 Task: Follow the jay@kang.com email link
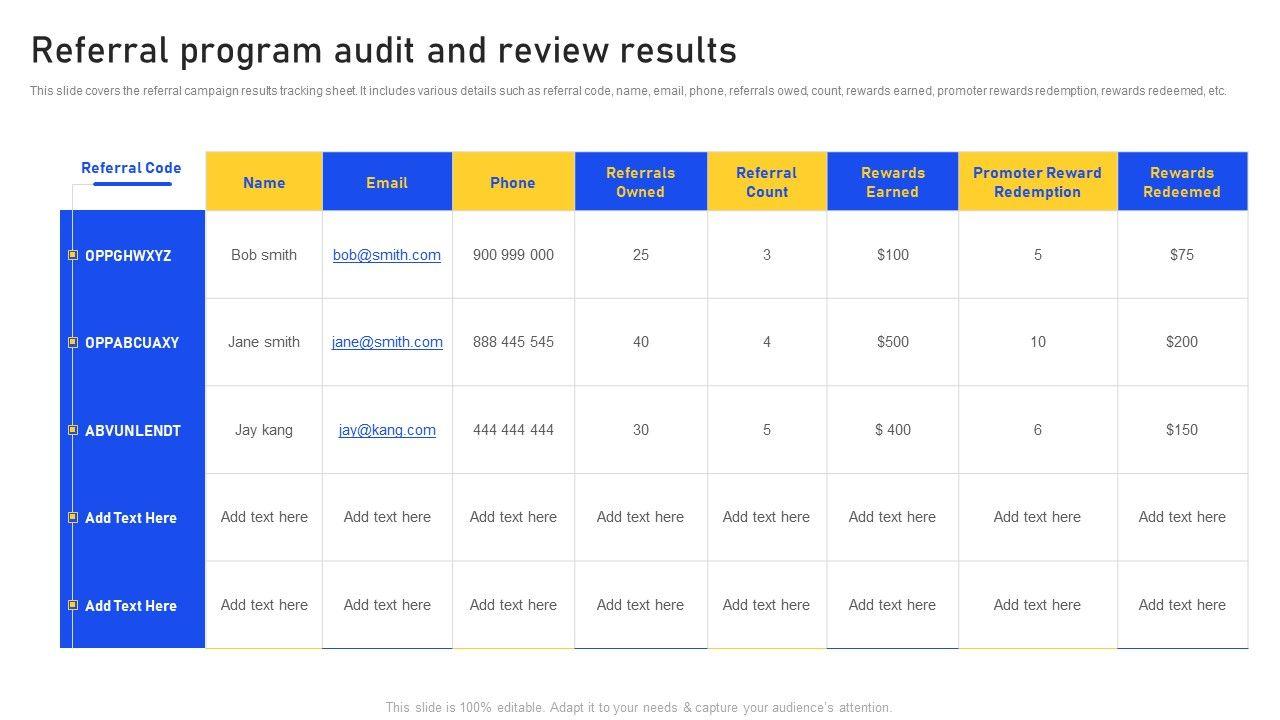387,430
